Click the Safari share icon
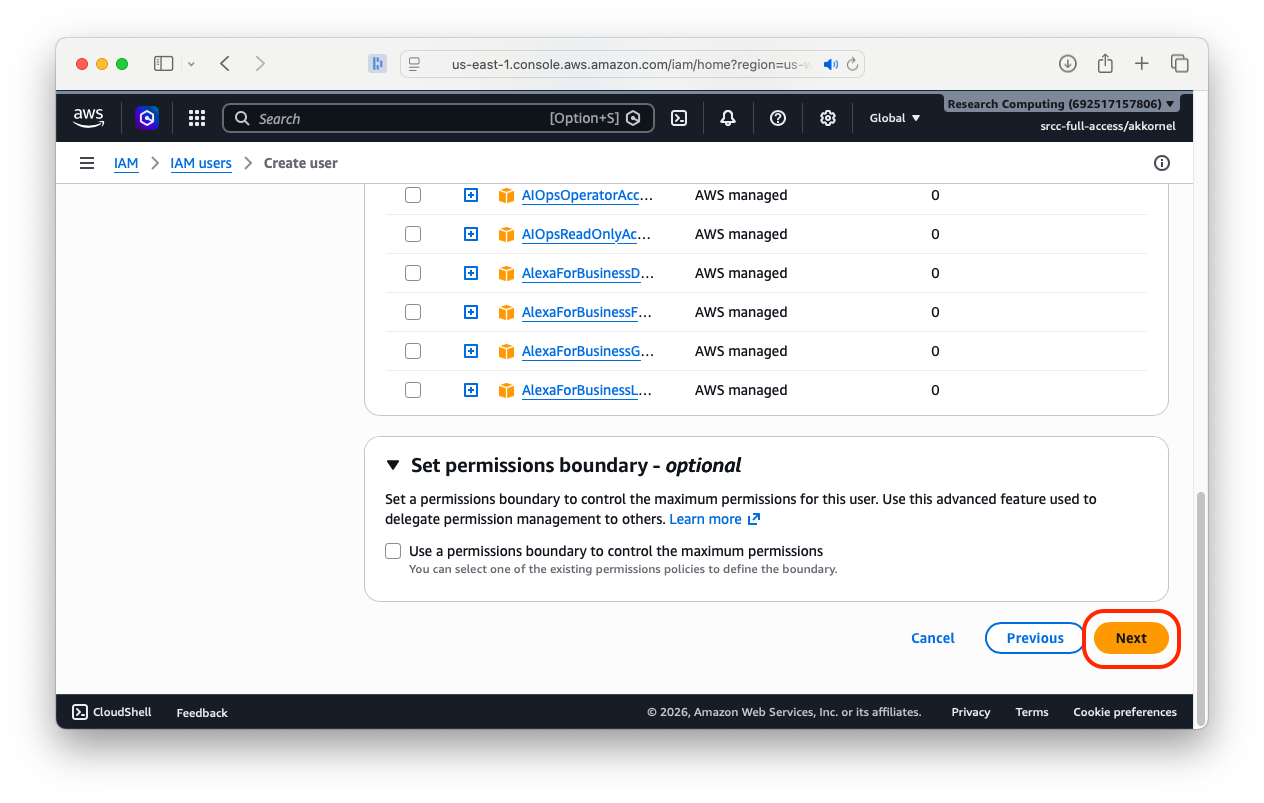1264x803 pixels. [1105, 63]
